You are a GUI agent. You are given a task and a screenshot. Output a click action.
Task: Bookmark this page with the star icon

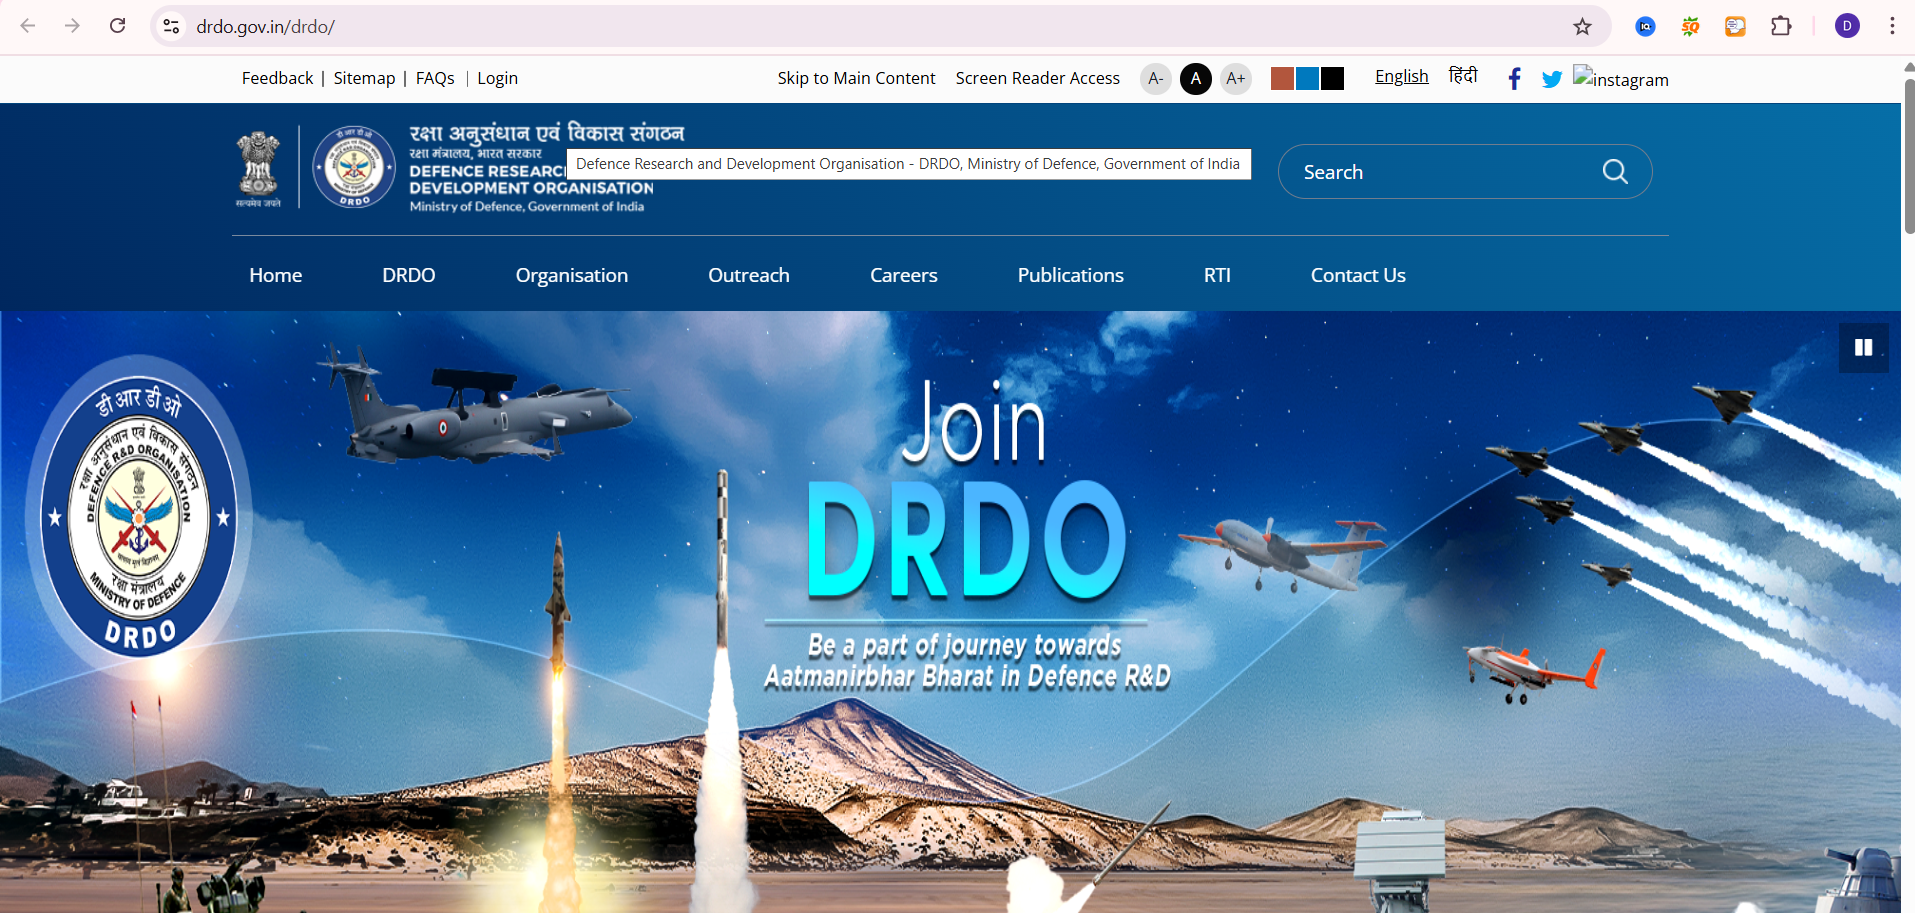click(1582, 27)
